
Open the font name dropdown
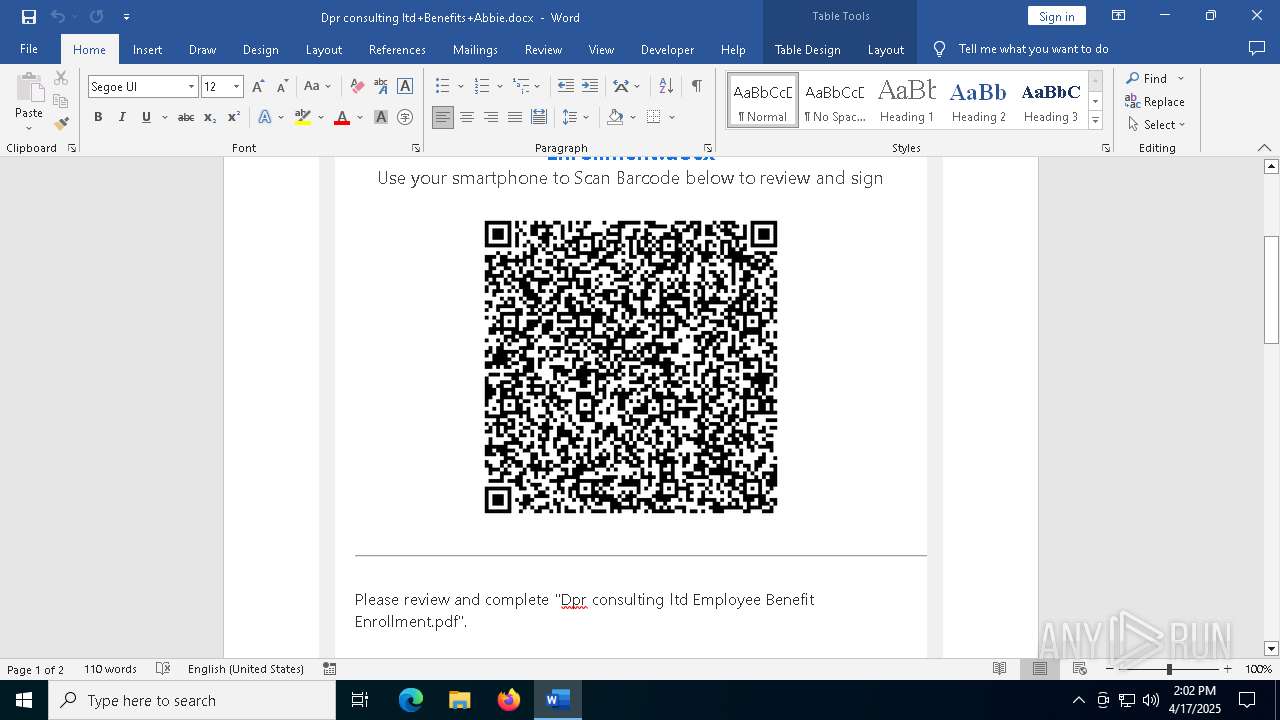pos(191,87)
